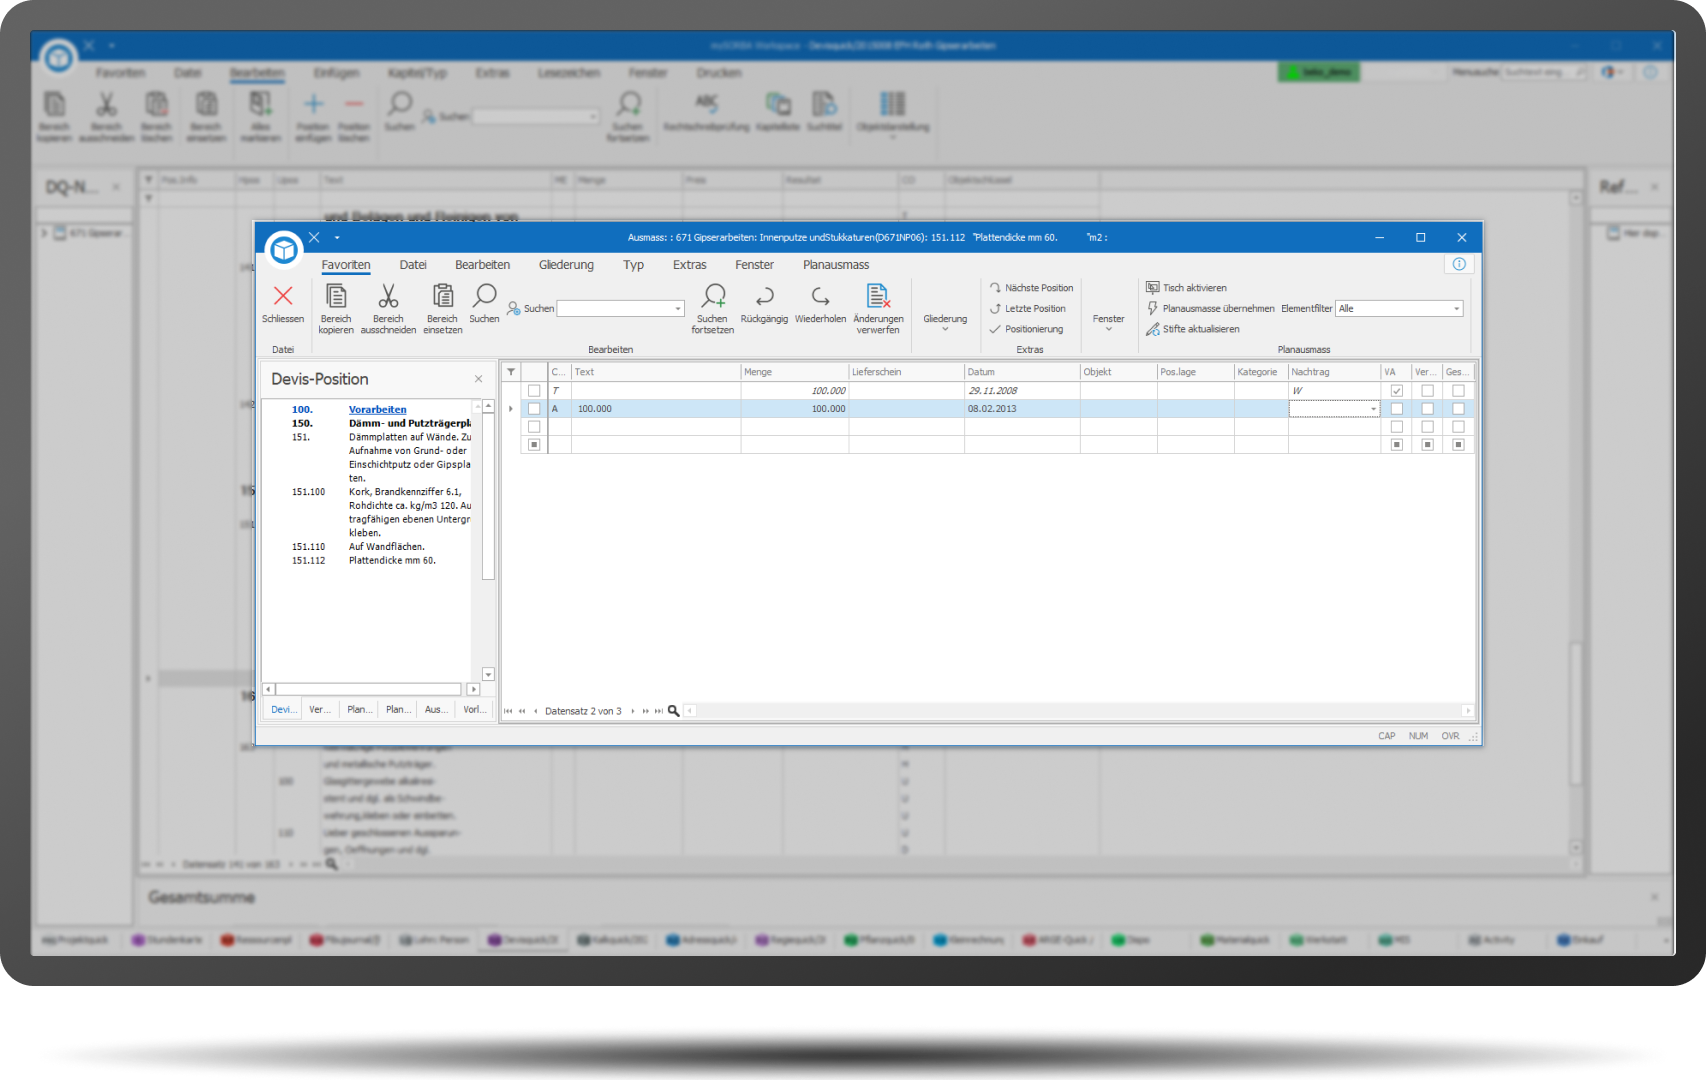The image size is (1706, 1080).
Task: Enable the Ges checkbox in first row
Action: (1458, 391)
